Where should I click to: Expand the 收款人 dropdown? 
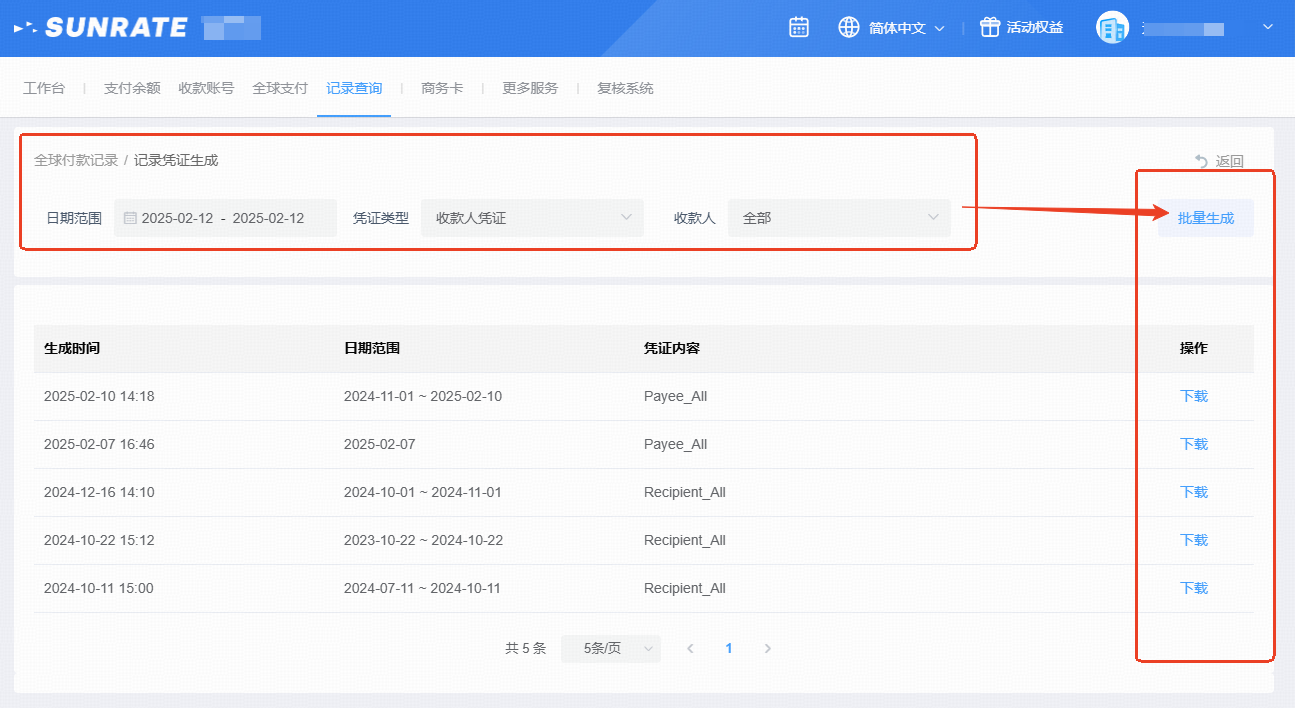click(838, 218)
